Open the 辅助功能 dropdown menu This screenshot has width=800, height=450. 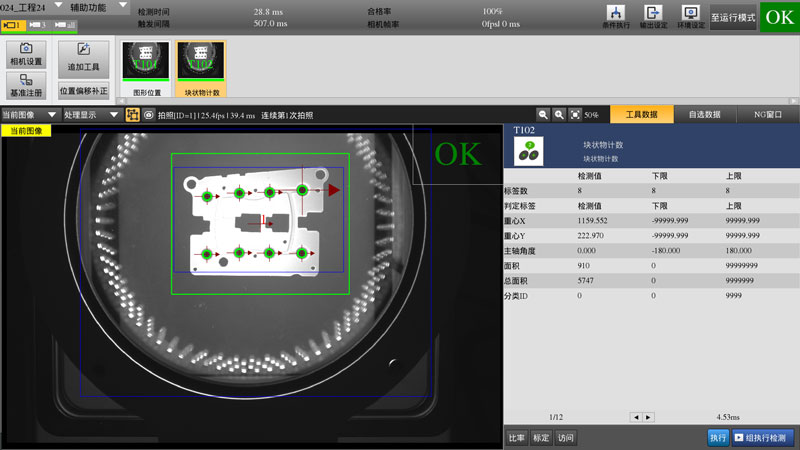click(98, 7)
